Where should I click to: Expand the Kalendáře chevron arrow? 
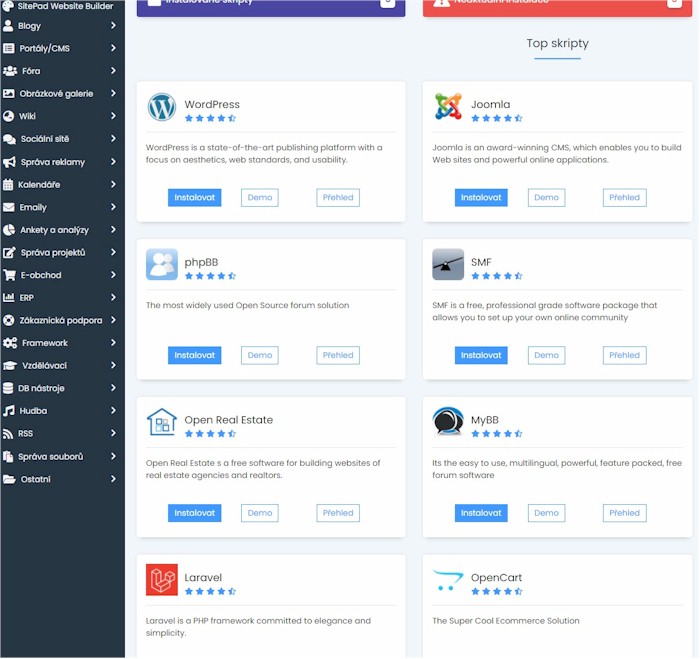[113, 184]
